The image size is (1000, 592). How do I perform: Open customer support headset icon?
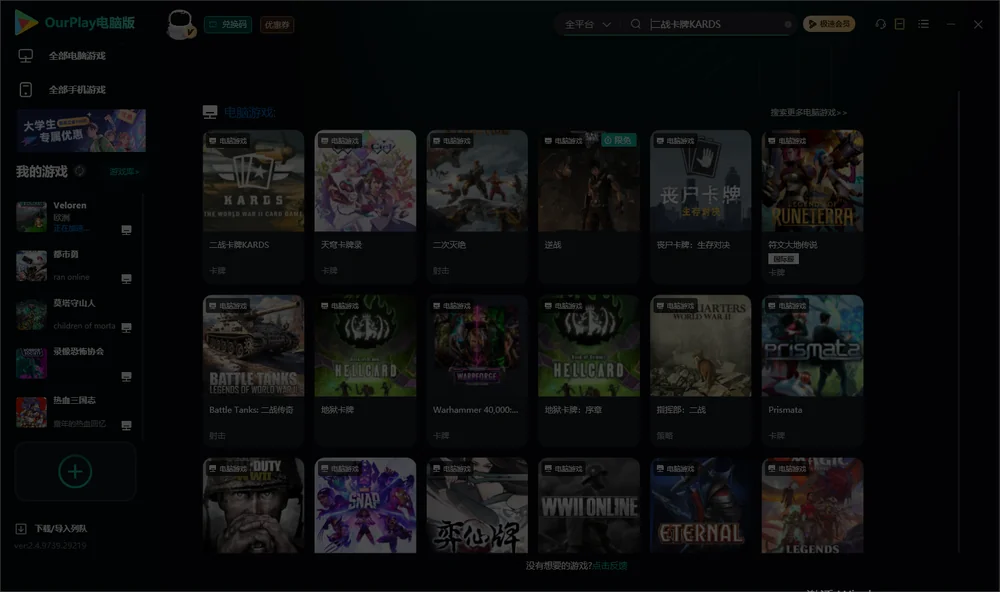[880, 24]
